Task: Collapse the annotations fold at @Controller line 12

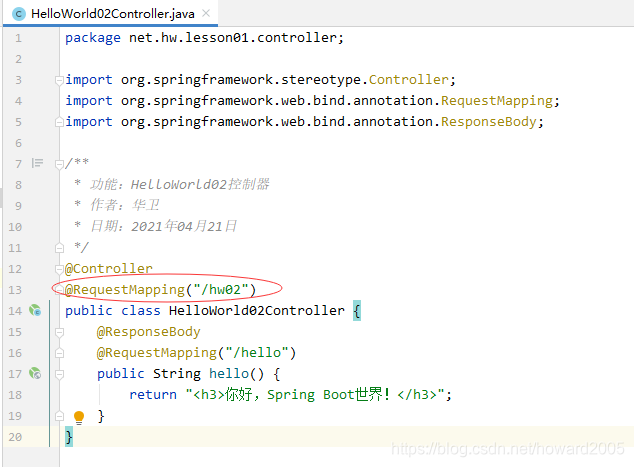Action: coord(59,269)
